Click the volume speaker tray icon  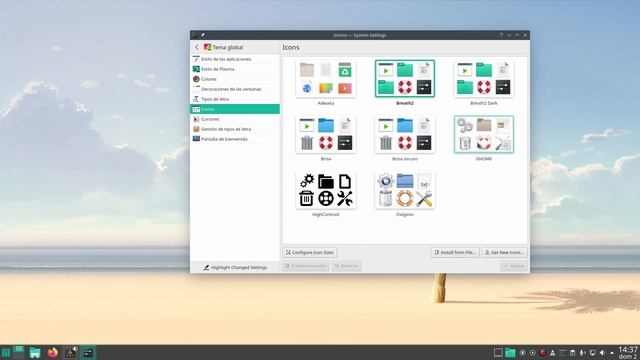tap(602, 353)
